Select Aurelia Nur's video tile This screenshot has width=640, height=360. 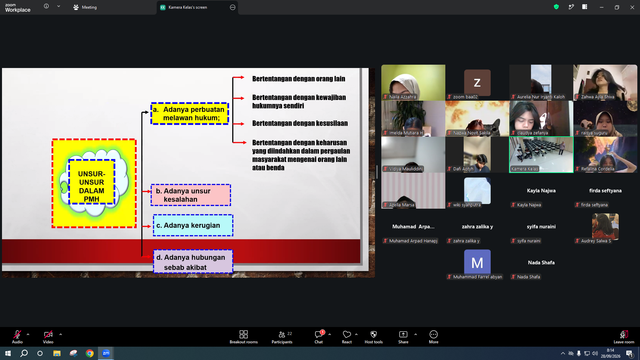click(x=541, y=82)
